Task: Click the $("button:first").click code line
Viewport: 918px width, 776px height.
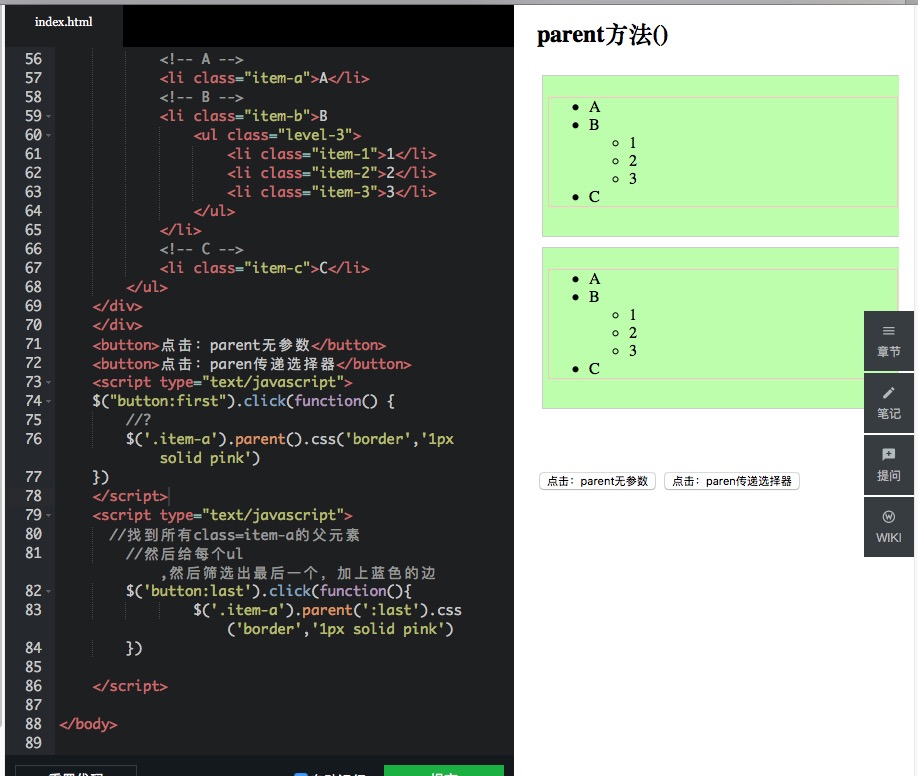Action: tap(244, 401)
